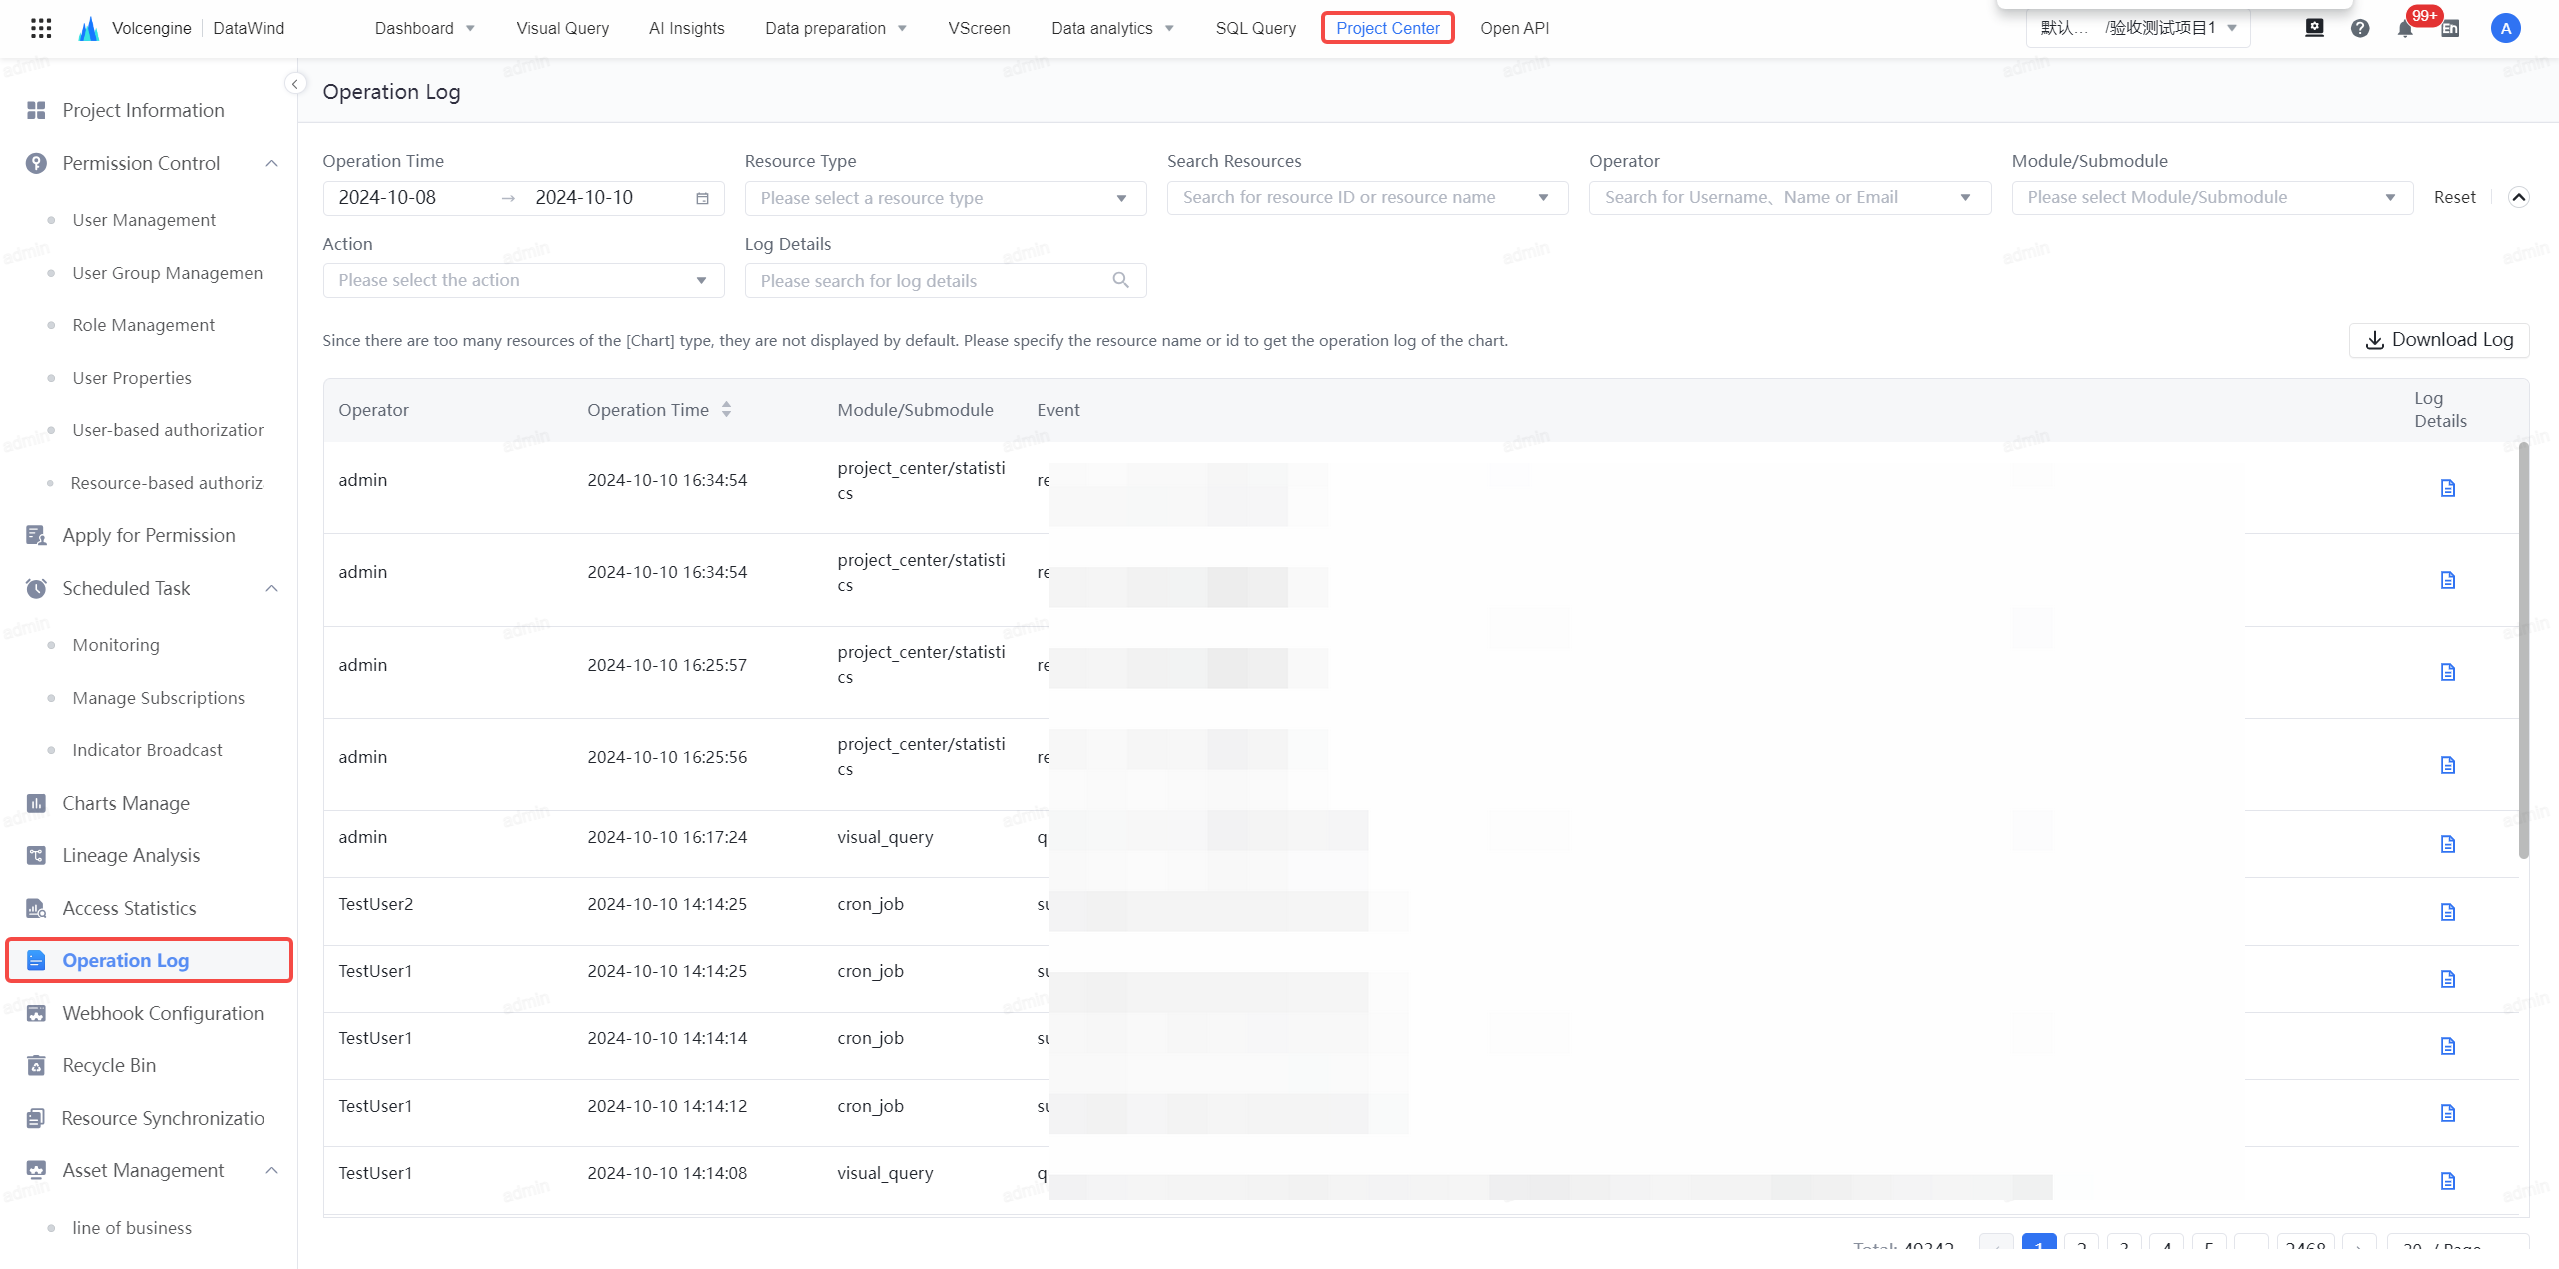
Task: Open User Properties in sidebar
Action: [x=132, y=378]
